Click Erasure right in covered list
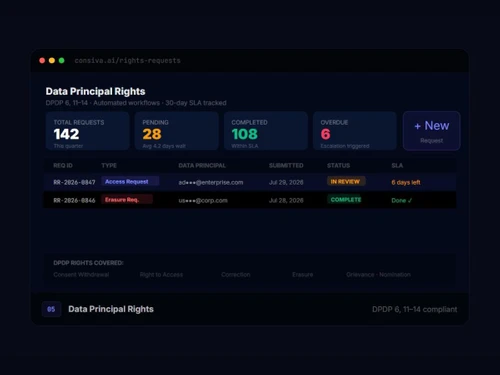Viewport: 500px width, 375px height. click(x=303, y=275)
